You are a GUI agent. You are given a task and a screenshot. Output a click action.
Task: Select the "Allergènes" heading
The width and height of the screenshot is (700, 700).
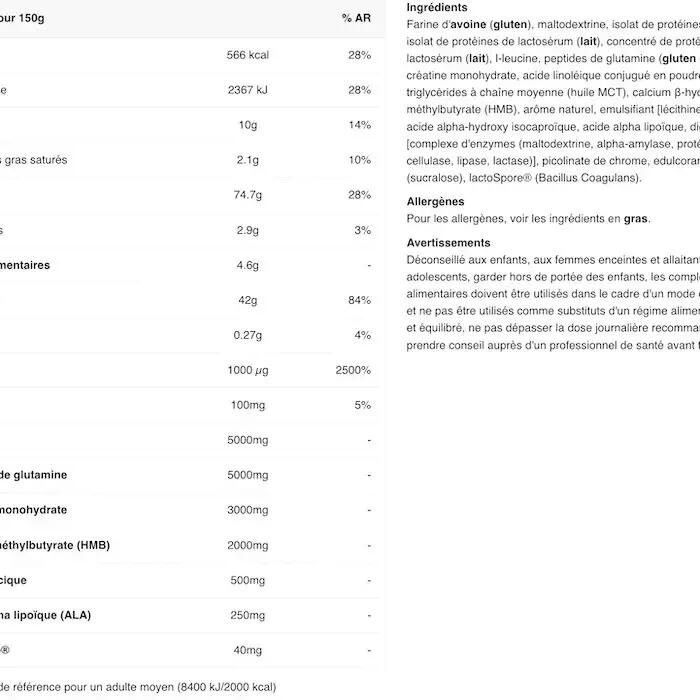[436, 202]
